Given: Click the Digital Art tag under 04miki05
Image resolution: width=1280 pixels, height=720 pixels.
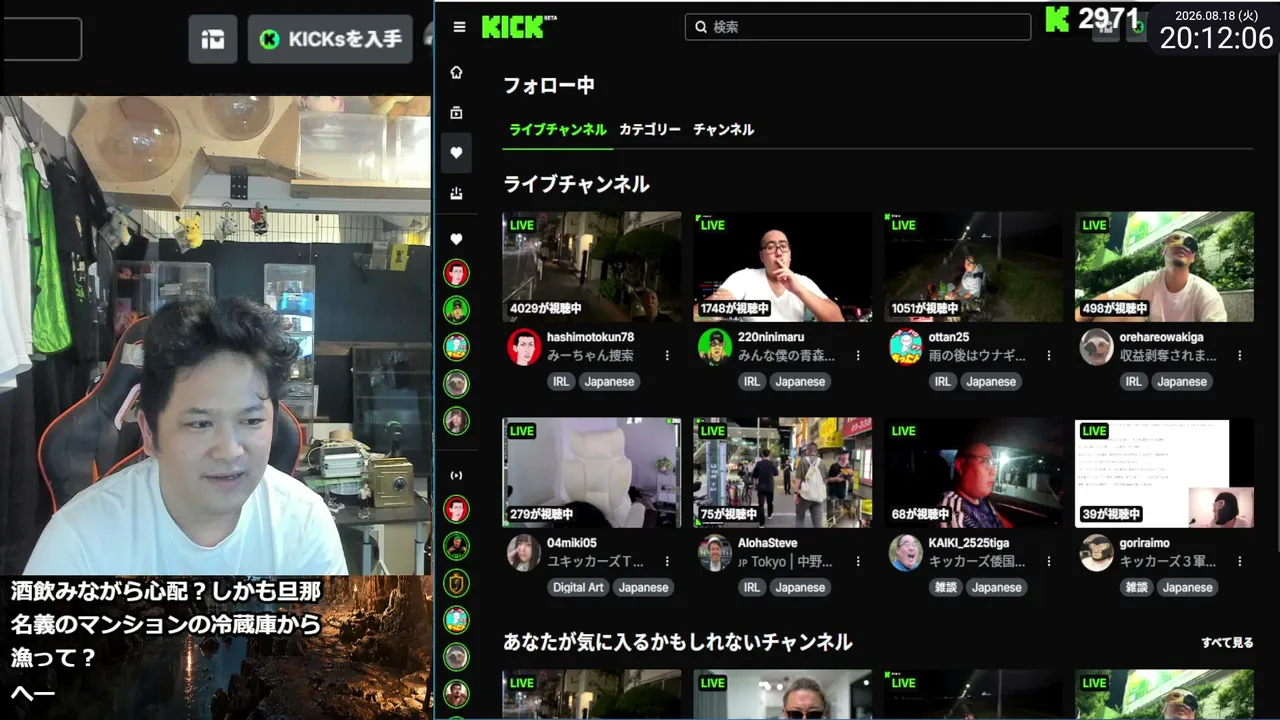Looking at the screenshot, I should [x=578, y=587].
